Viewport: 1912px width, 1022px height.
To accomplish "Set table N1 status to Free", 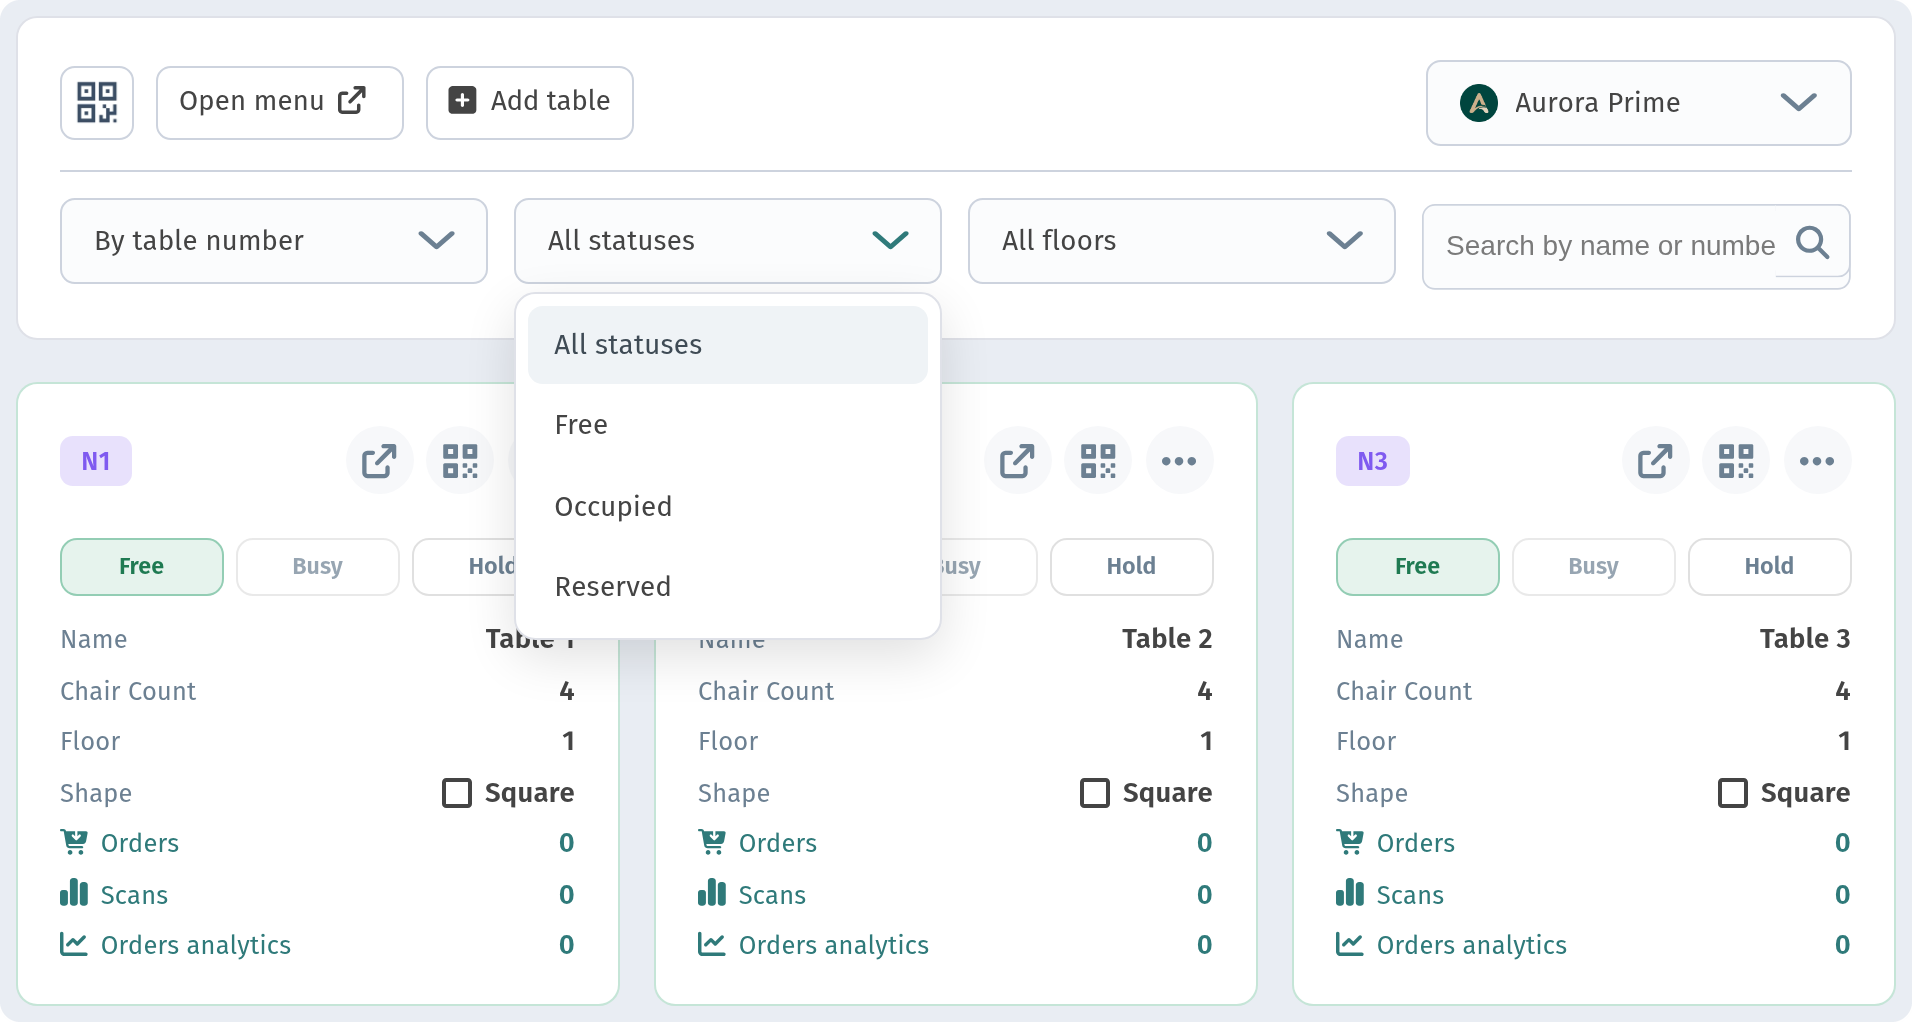I will point(142,567).
